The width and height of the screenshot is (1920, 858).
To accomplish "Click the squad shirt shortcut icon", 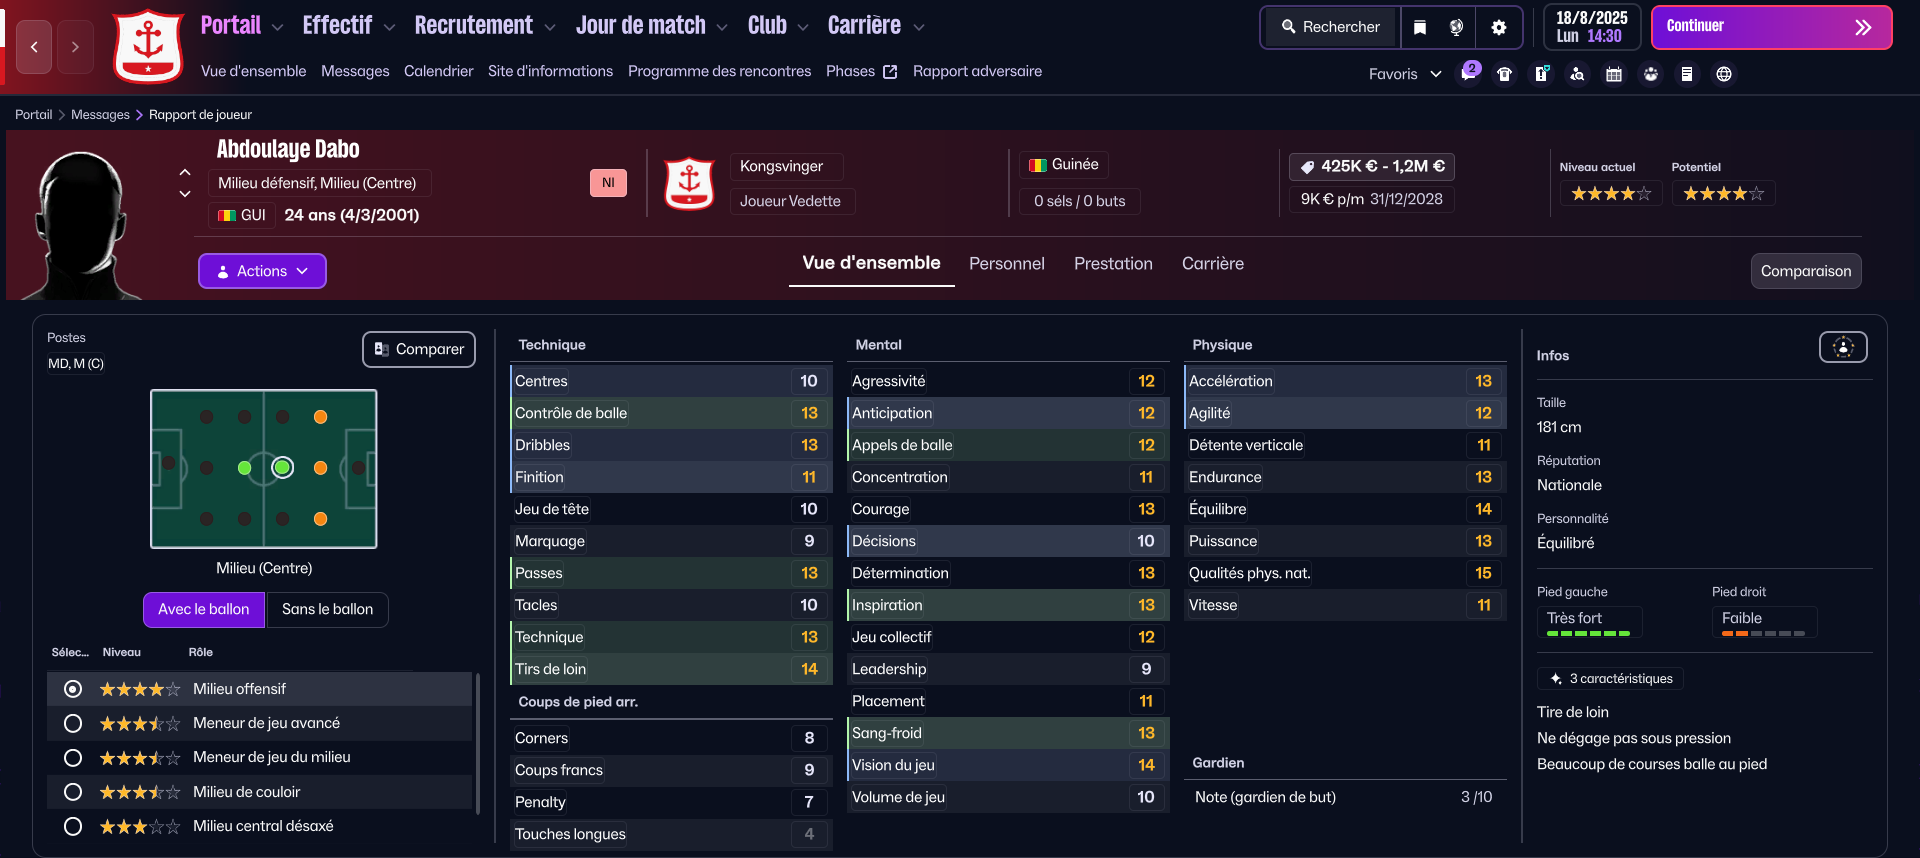I will point(1504,74).
